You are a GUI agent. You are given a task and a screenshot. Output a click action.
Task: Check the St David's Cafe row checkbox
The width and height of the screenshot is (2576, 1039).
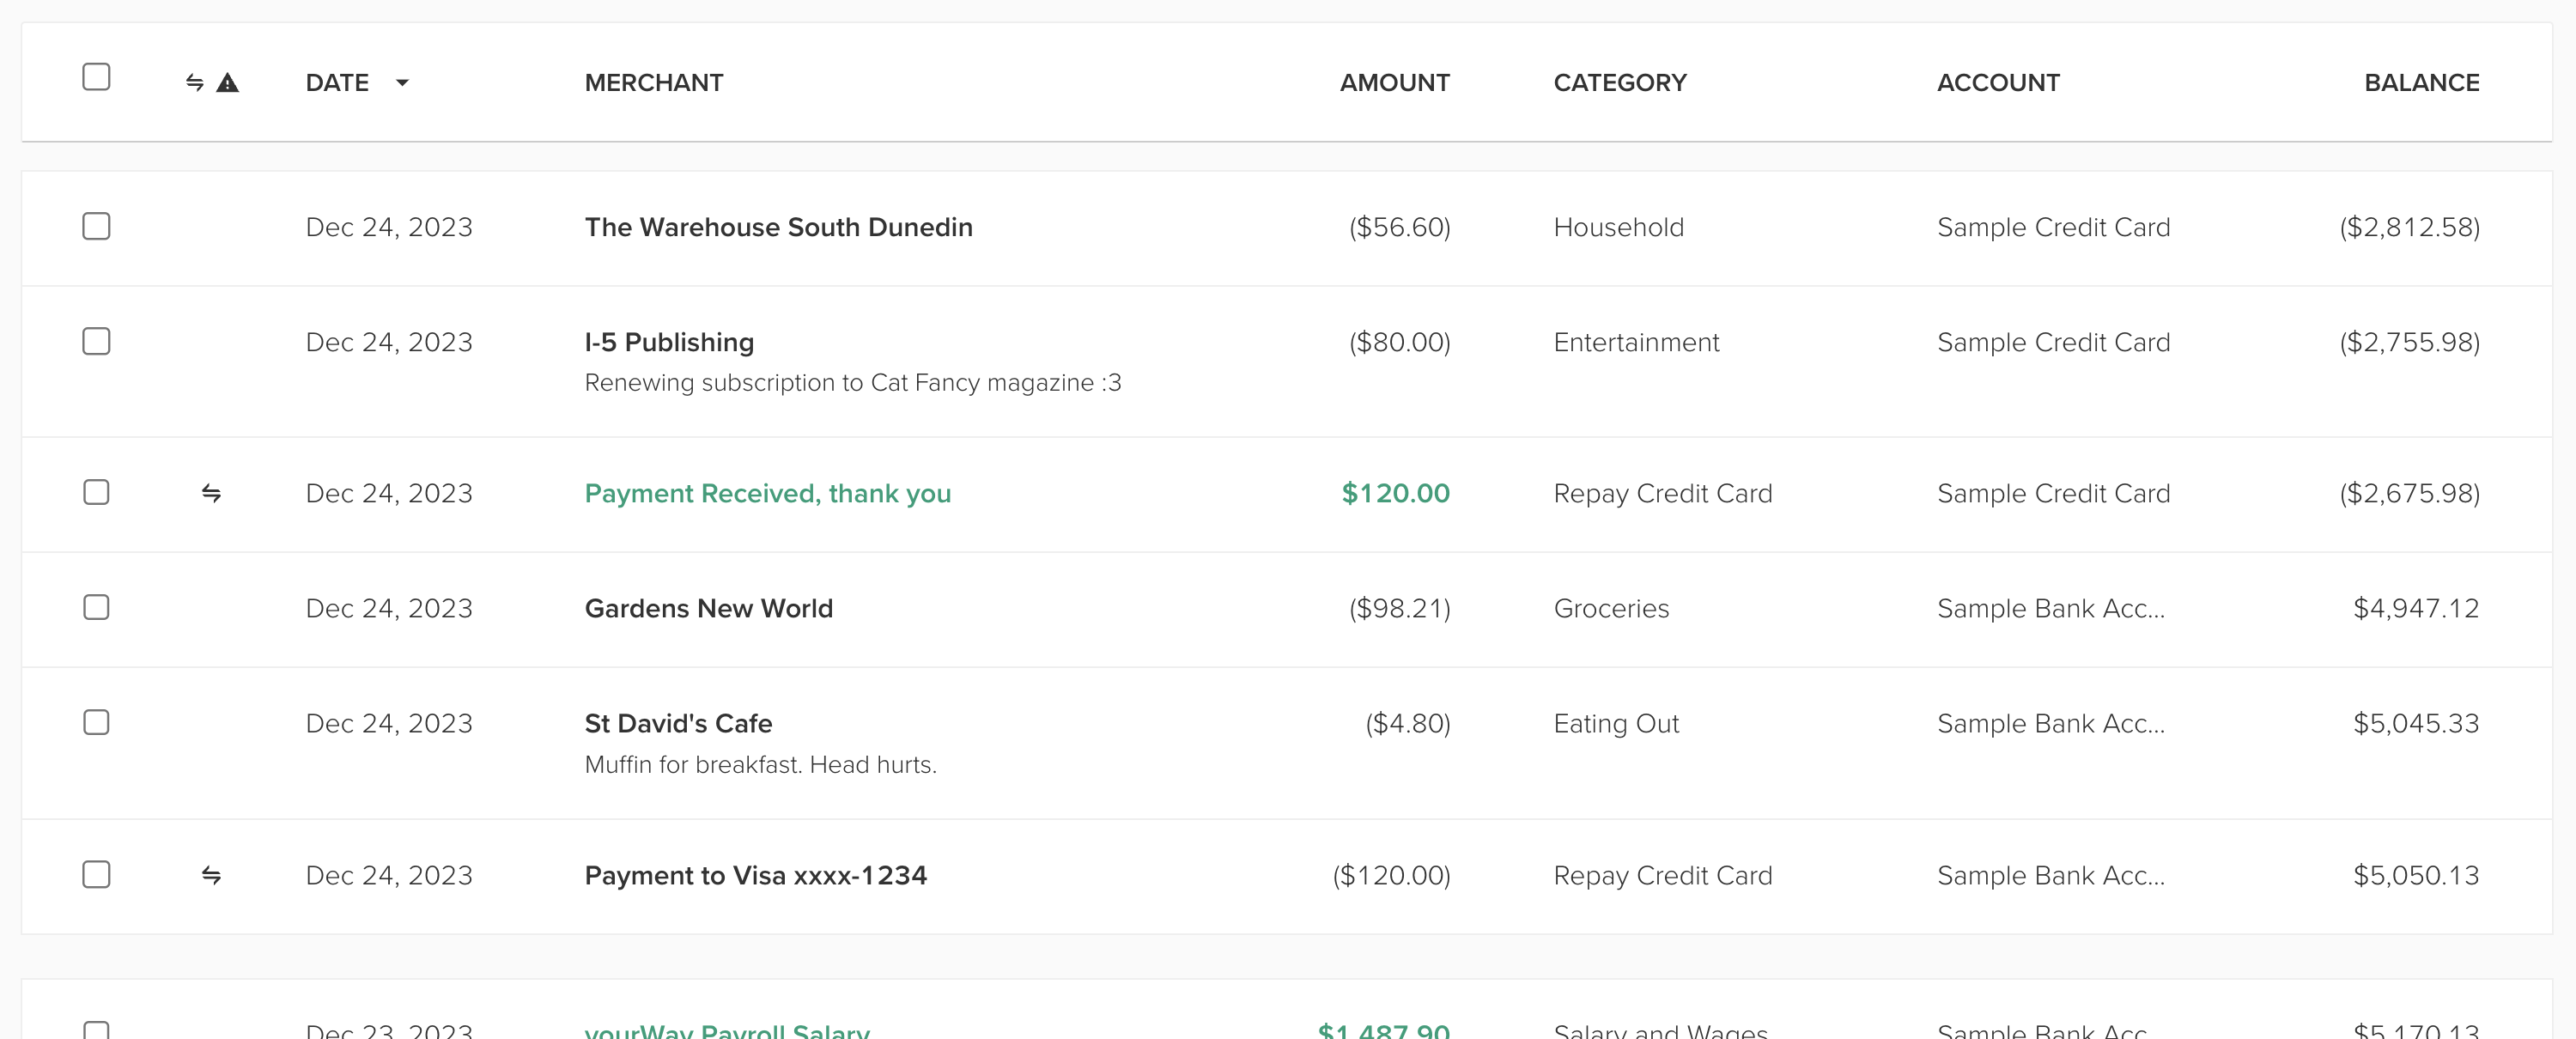pos(96,722)
